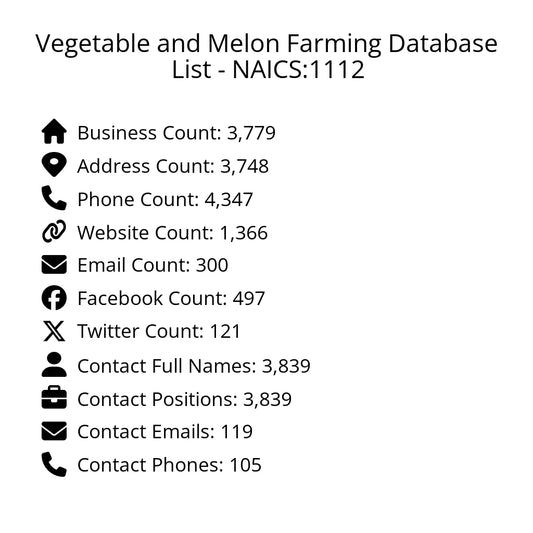Select the Vegetable and Melon Farming Database title

(x=266, y=56)
